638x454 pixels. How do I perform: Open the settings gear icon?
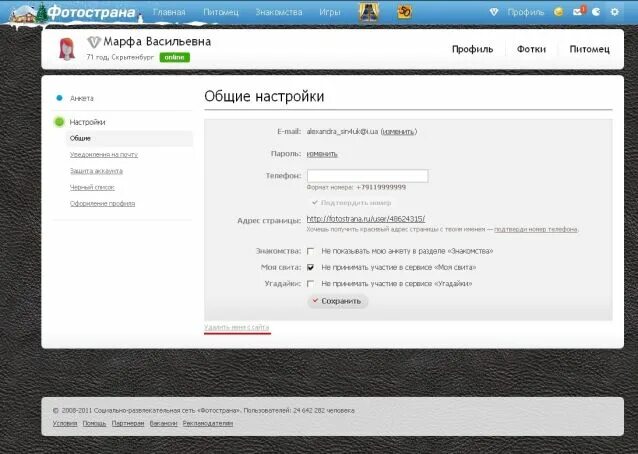pyautogui.click(x=614, y=12)
